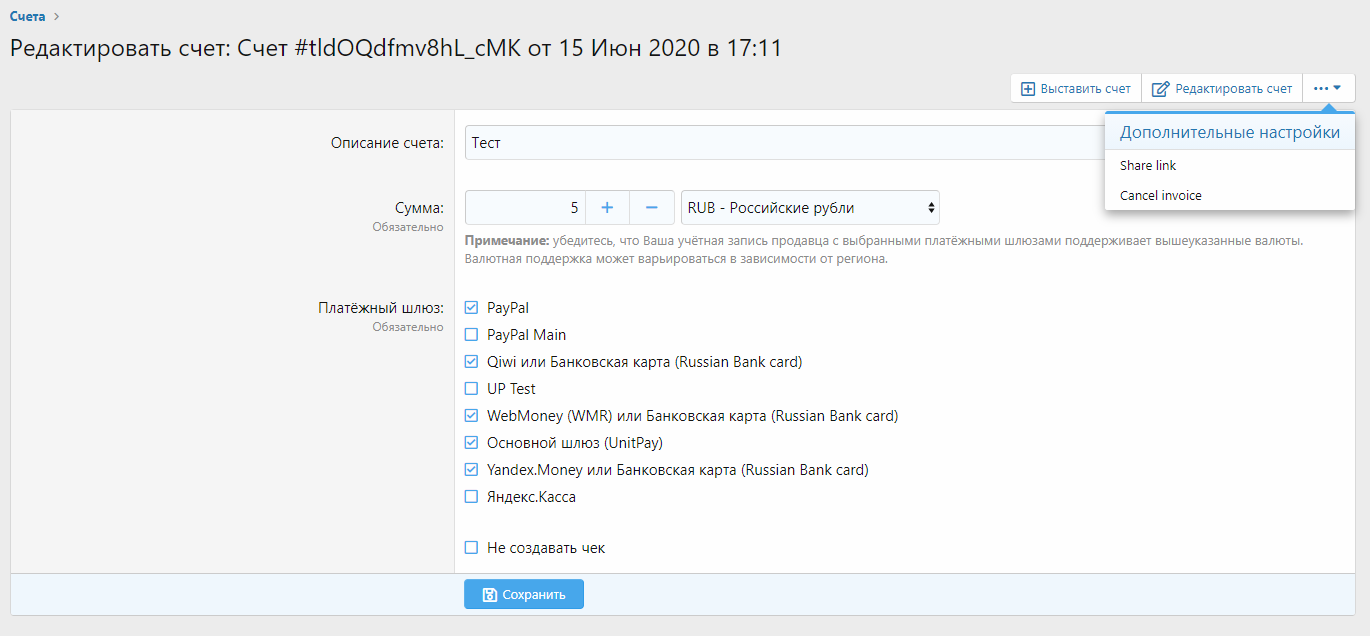Click the Редактировать счет button
Screen dimensions: 1370x636
pyautogui.click(x=1222, y=89)
